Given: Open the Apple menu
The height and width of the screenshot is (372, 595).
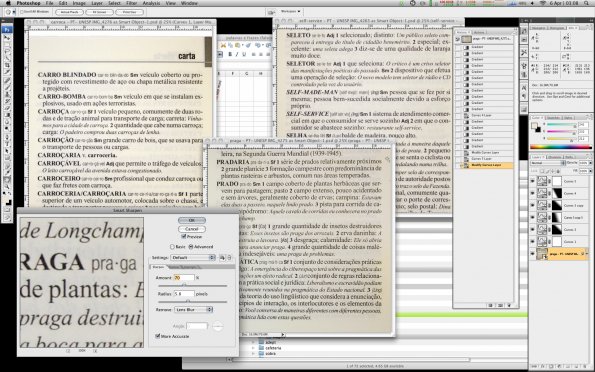Looking at the screenshot, I should 8,3.
